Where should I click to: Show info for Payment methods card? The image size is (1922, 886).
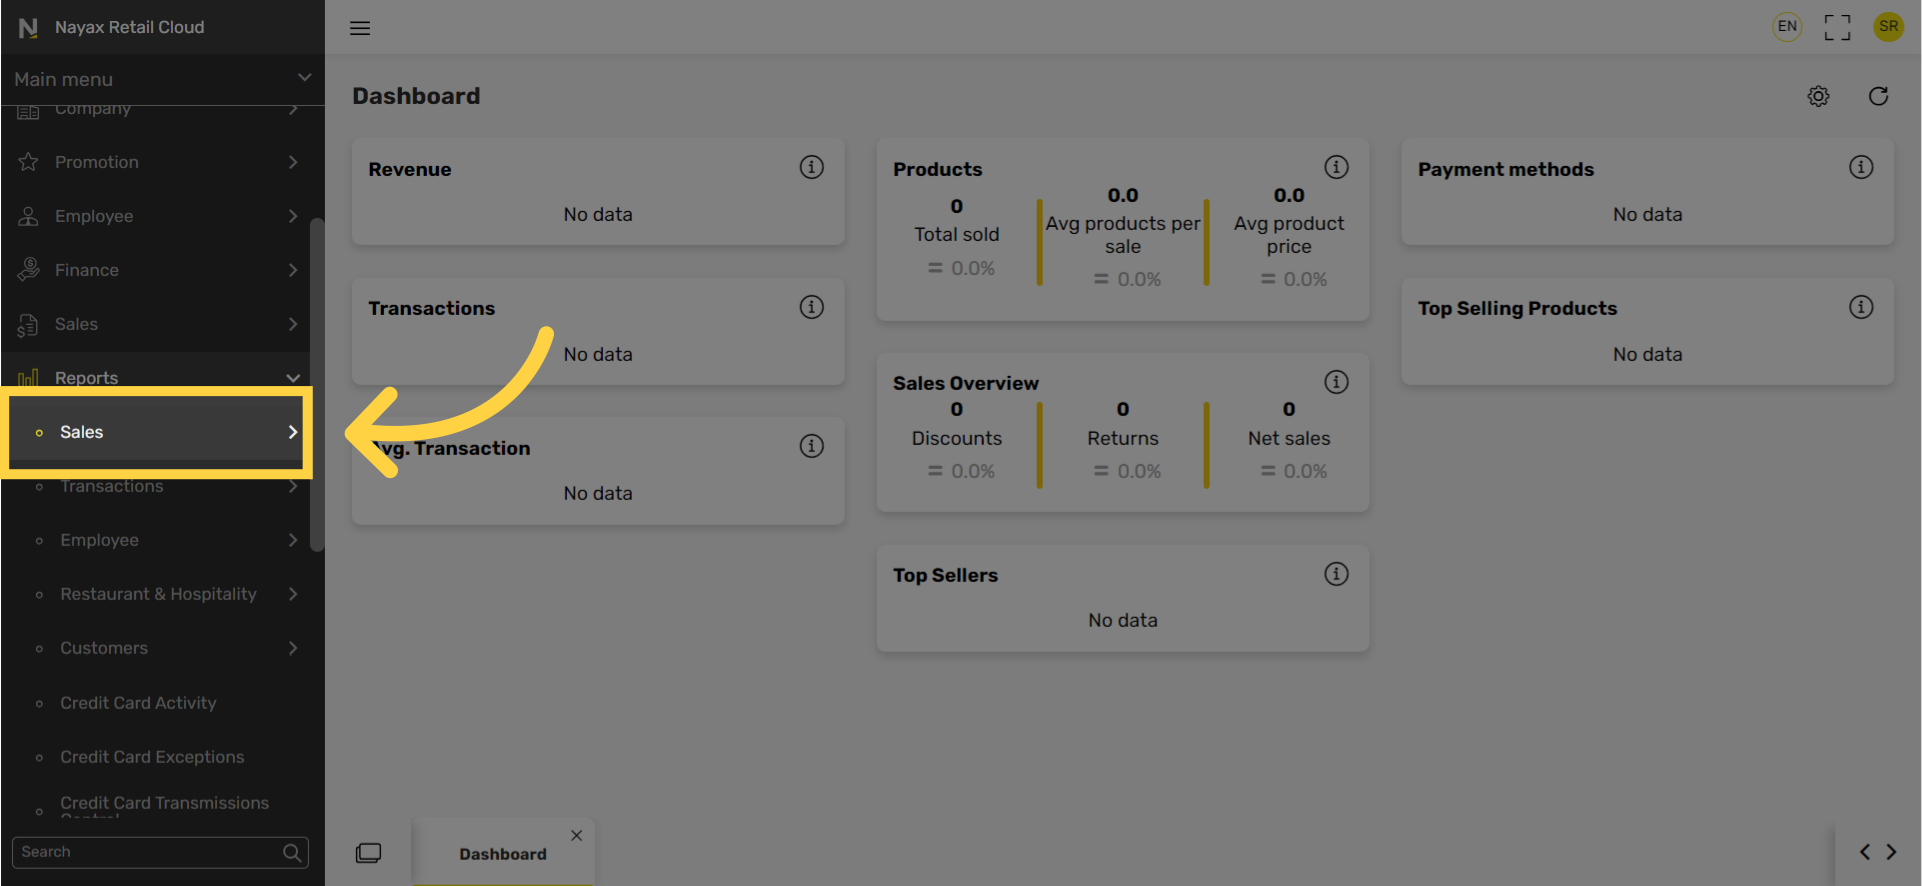point(1860,167)
